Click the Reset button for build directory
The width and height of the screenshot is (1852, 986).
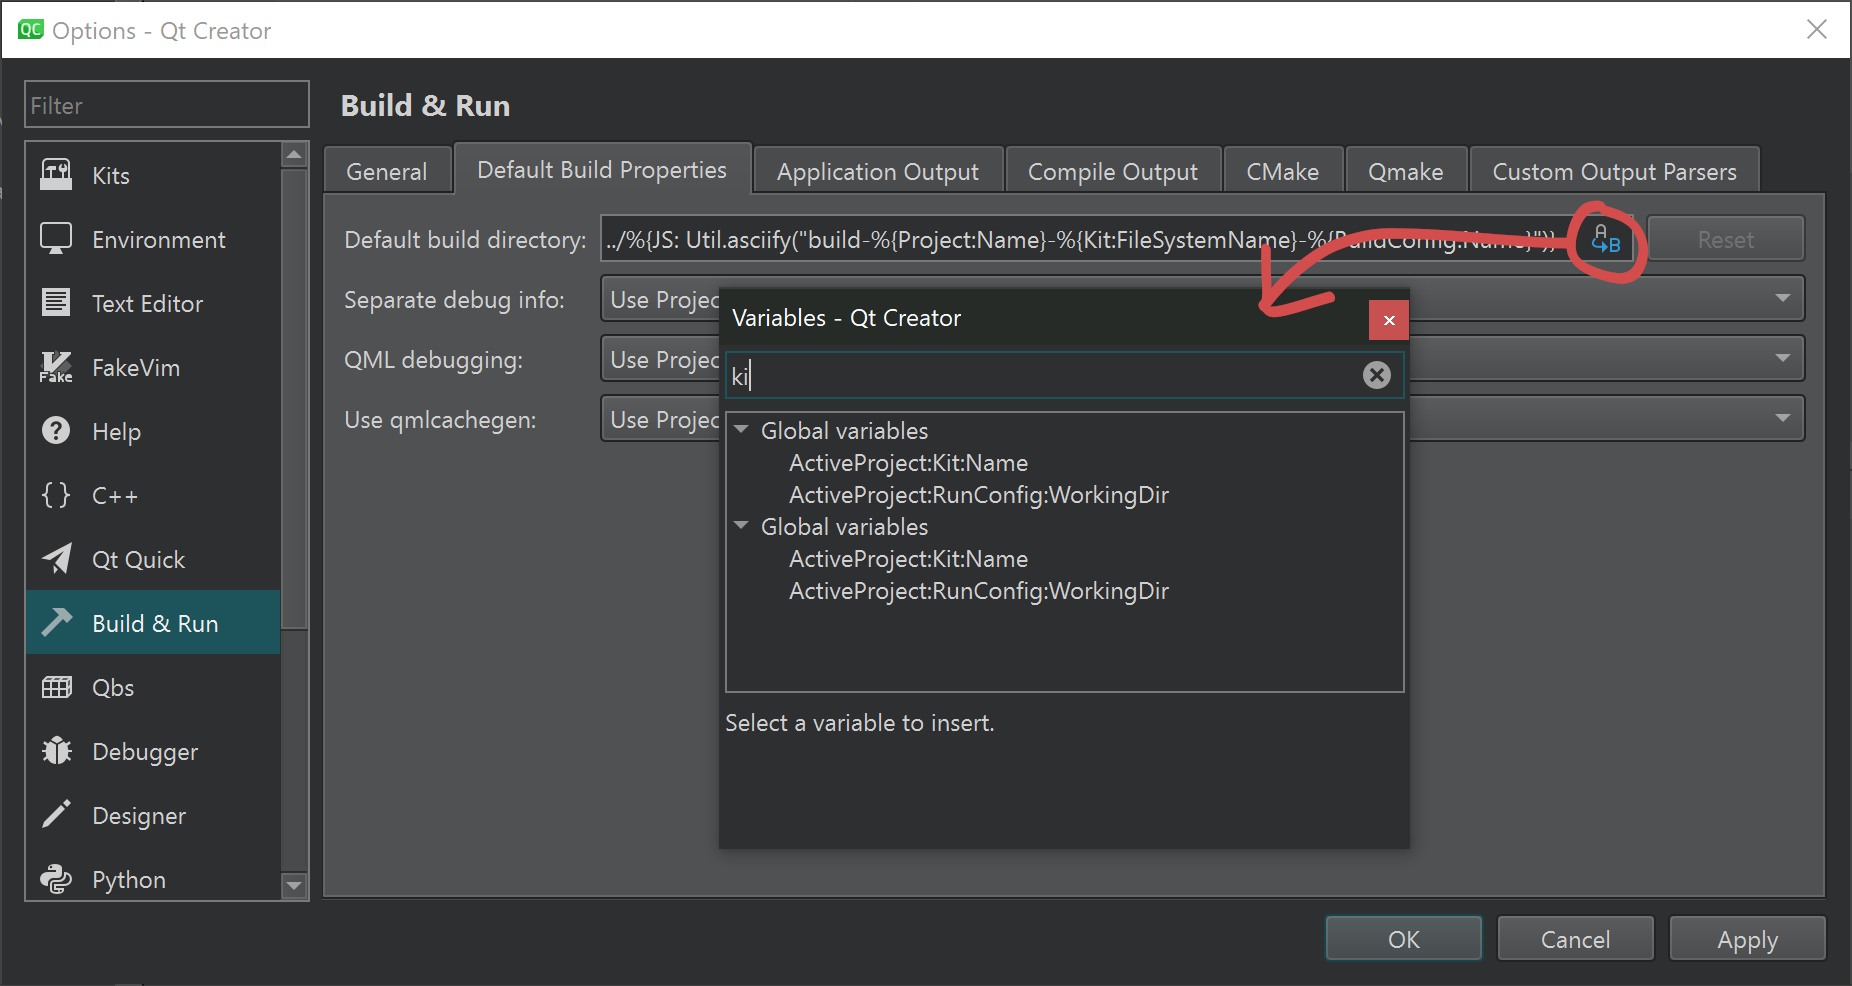1726,240
